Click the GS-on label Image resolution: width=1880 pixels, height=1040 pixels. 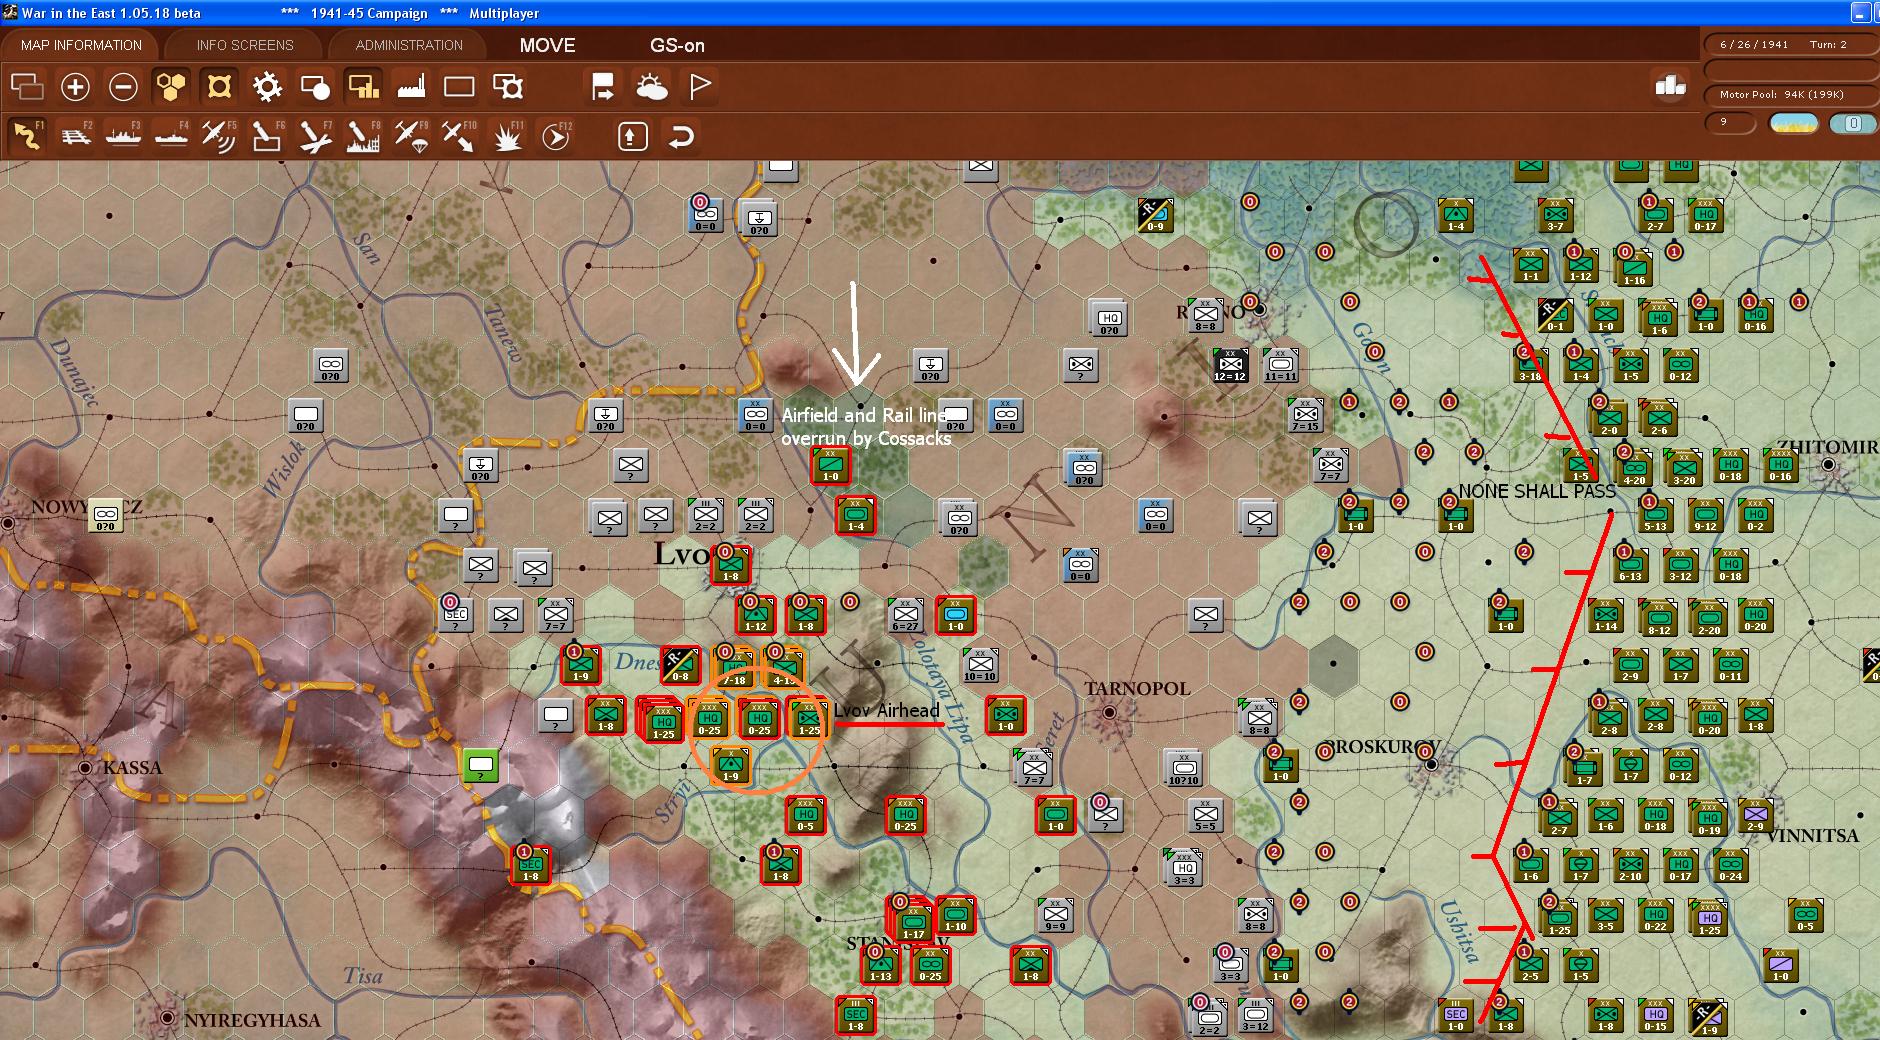[x=677, y=45]
